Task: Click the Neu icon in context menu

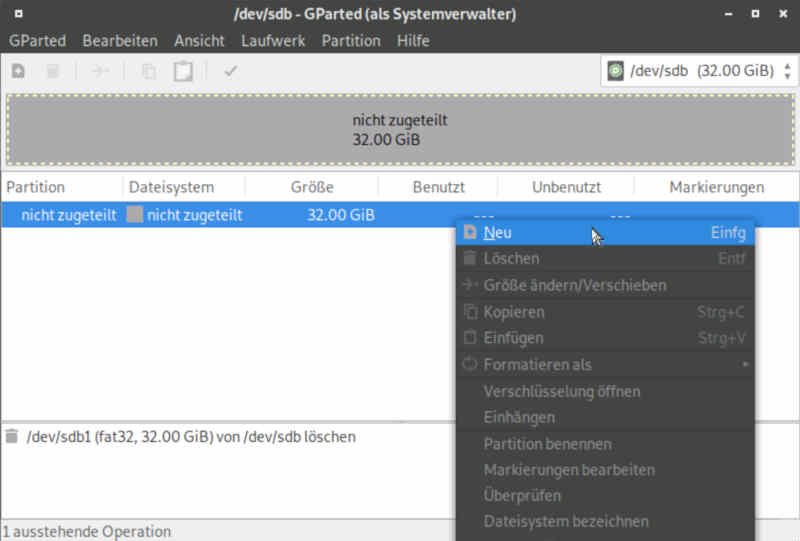Action: (x=469, y=232)
